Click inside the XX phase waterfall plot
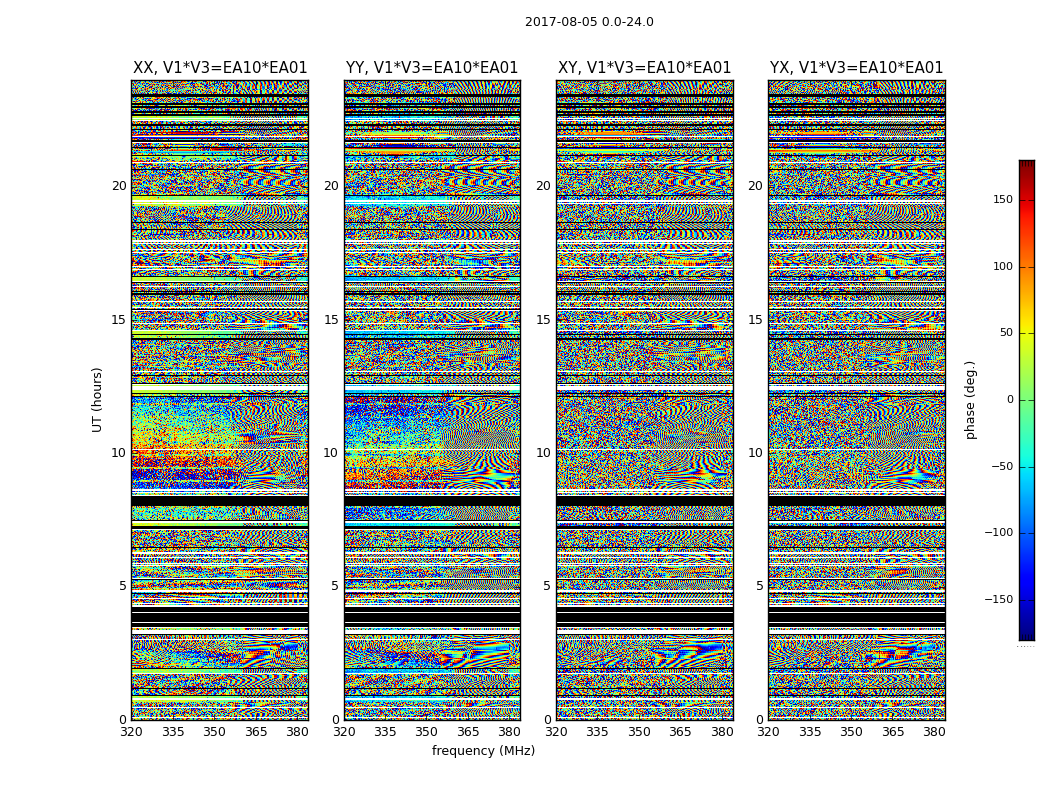This screenshot has width=1050, height=800. click(x=220, y=400)
